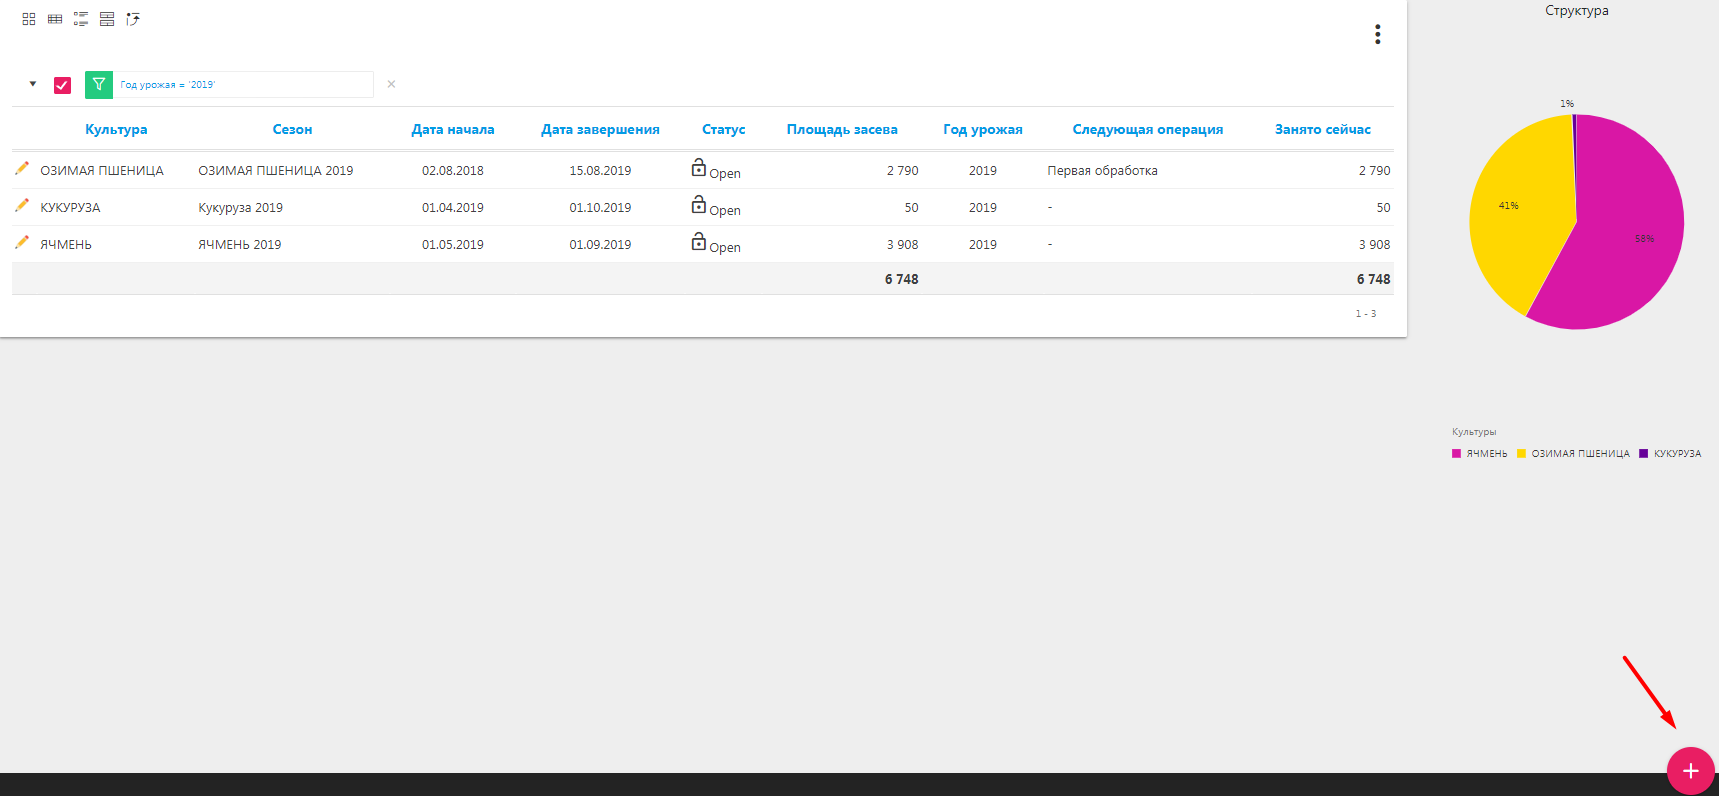The height and width of the screenshot is (796, 1719).
Task: Click the pink plus add button
Action: coord(1690,771)
